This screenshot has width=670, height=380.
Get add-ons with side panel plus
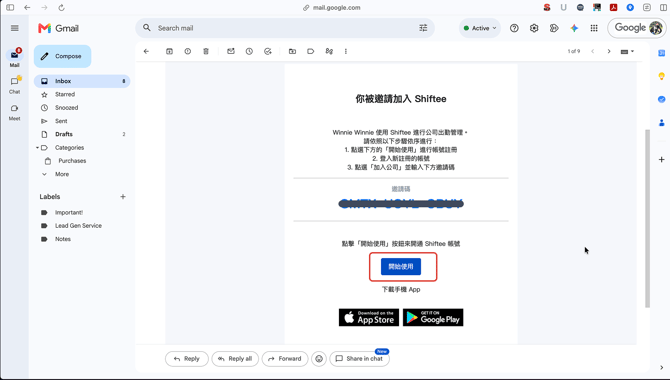[x=661, y=159]
